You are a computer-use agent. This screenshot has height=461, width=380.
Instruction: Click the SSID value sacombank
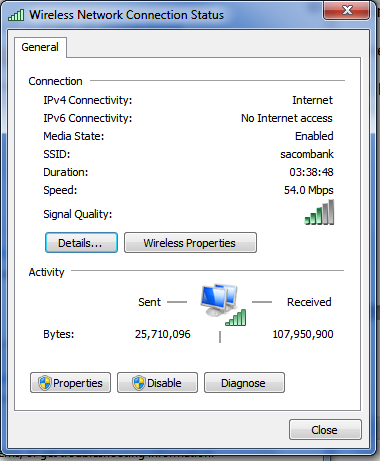[307, 154]
